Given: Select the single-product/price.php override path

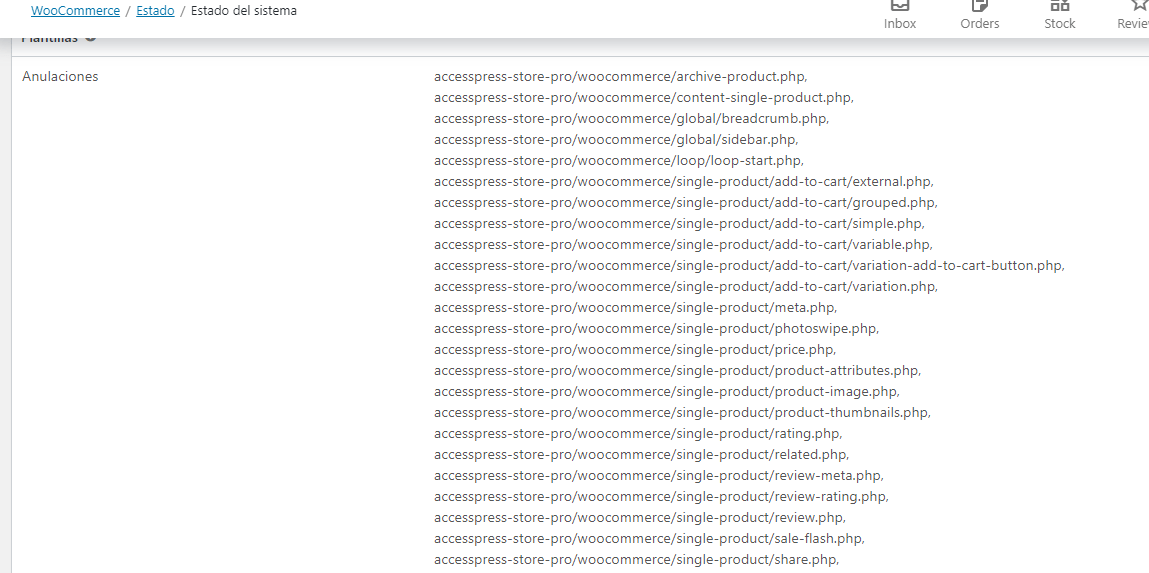Looking at the screenshot, I should click(635, 350).
